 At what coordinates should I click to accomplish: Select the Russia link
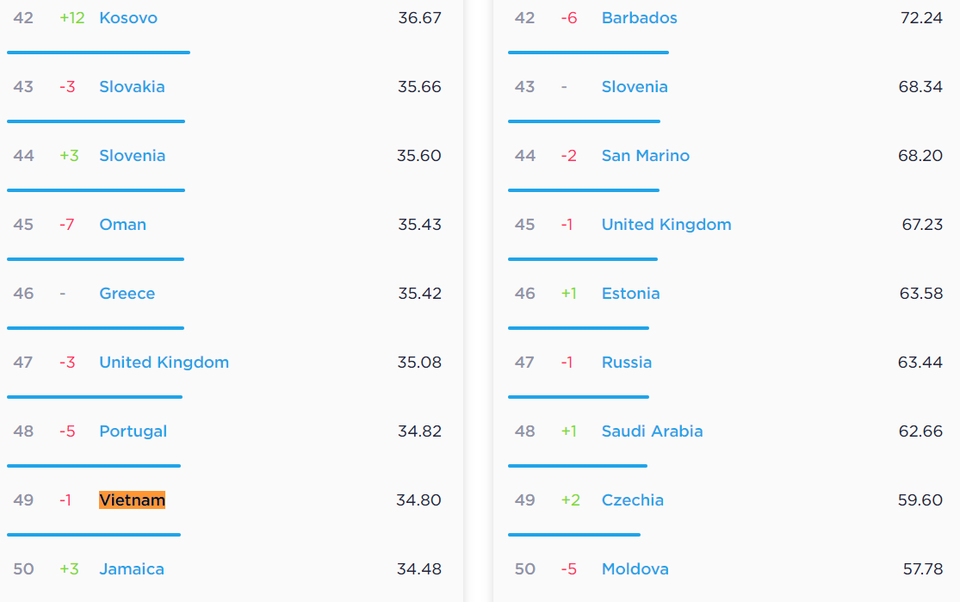626,362
